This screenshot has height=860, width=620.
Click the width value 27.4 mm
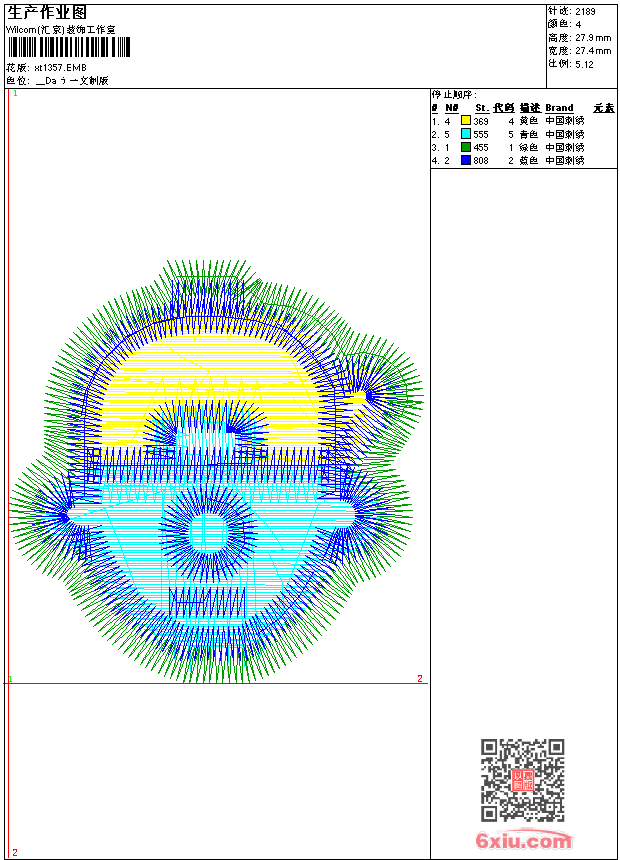click(x=593, y=51)
